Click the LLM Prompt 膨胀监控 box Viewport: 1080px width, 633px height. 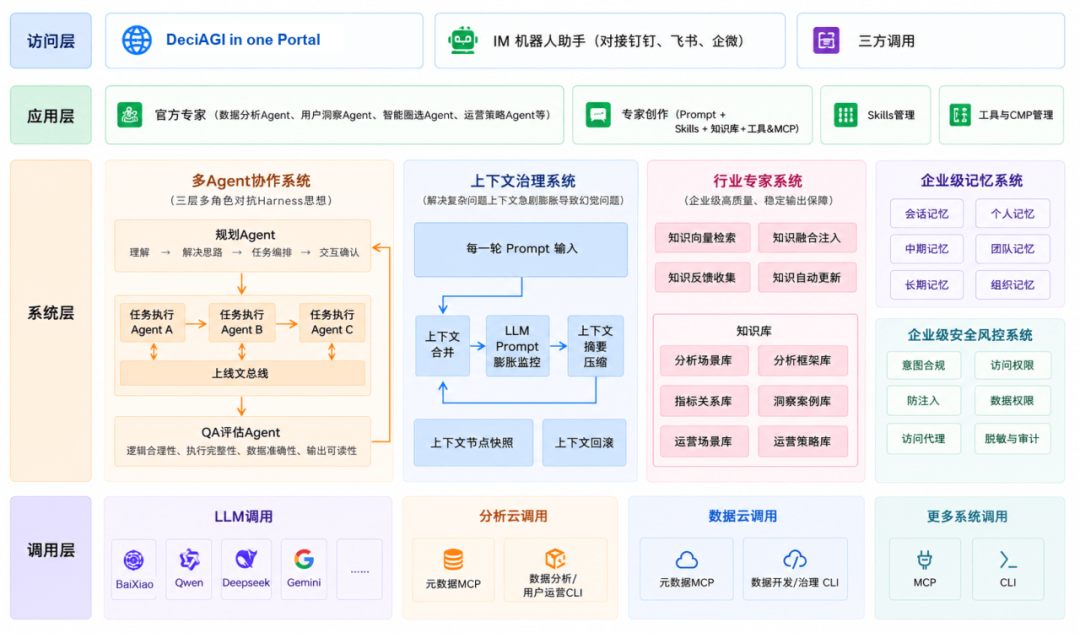coord(517,346)
